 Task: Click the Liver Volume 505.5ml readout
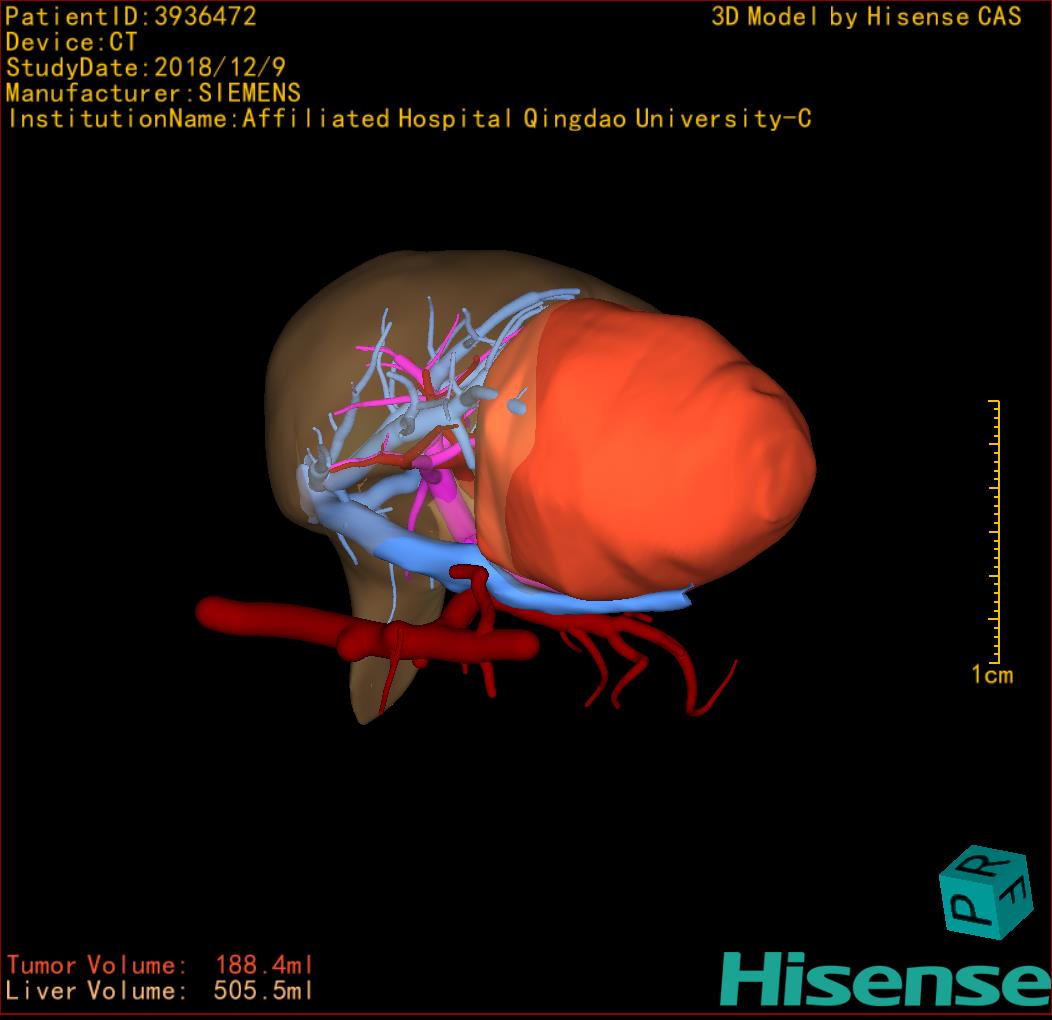point(160,990)
